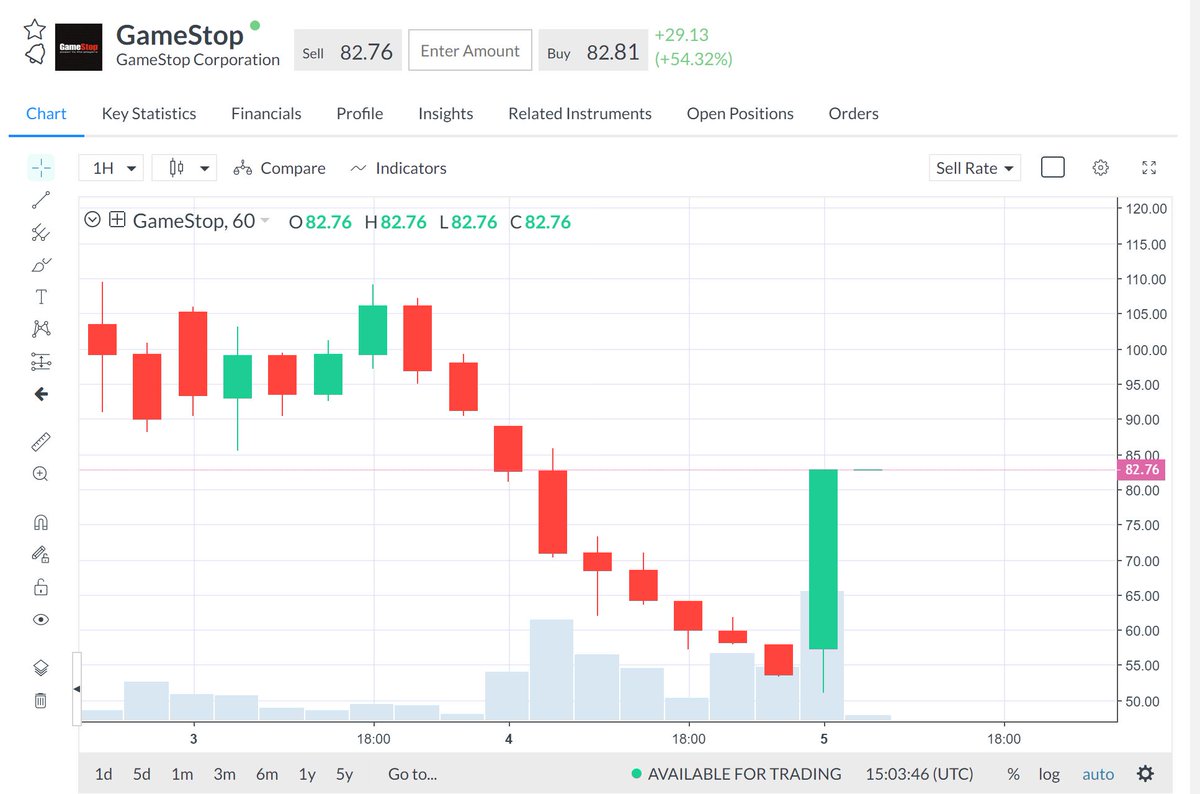This screenshot has width=1200, height=794.
Task: Click Go to... date link
Action: pos(413,773)
